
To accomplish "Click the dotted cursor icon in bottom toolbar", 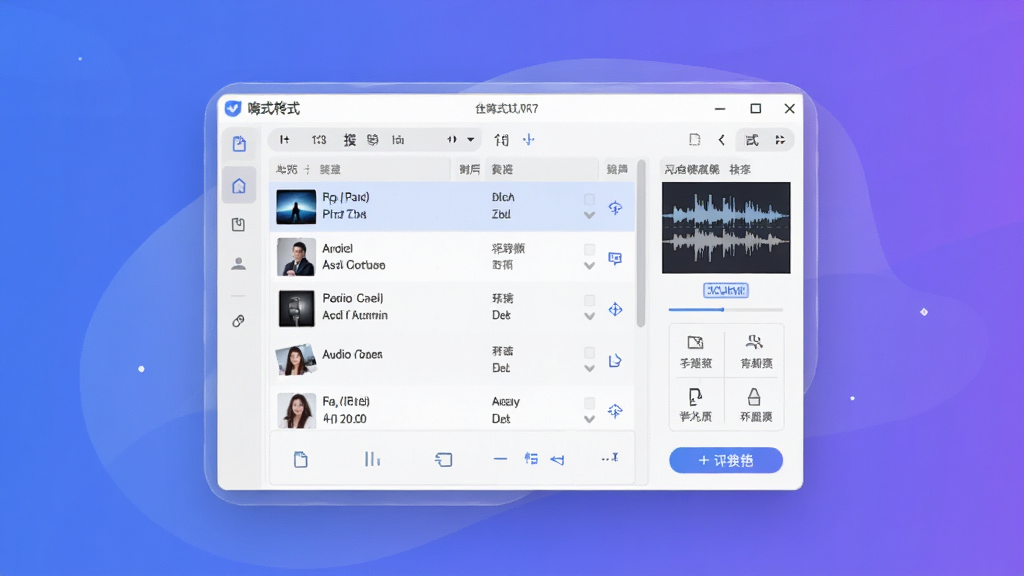I will [610, 458].
